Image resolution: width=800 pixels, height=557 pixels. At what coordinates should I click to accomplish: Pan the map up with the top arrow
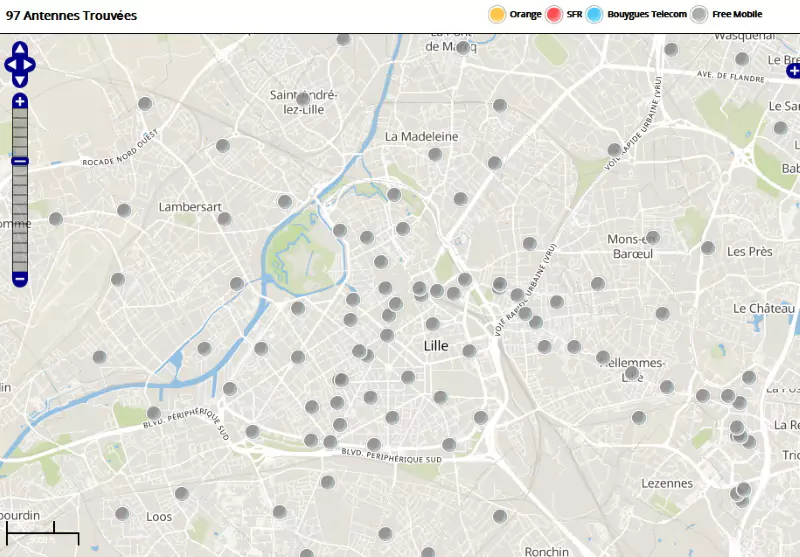click(20, 49)
